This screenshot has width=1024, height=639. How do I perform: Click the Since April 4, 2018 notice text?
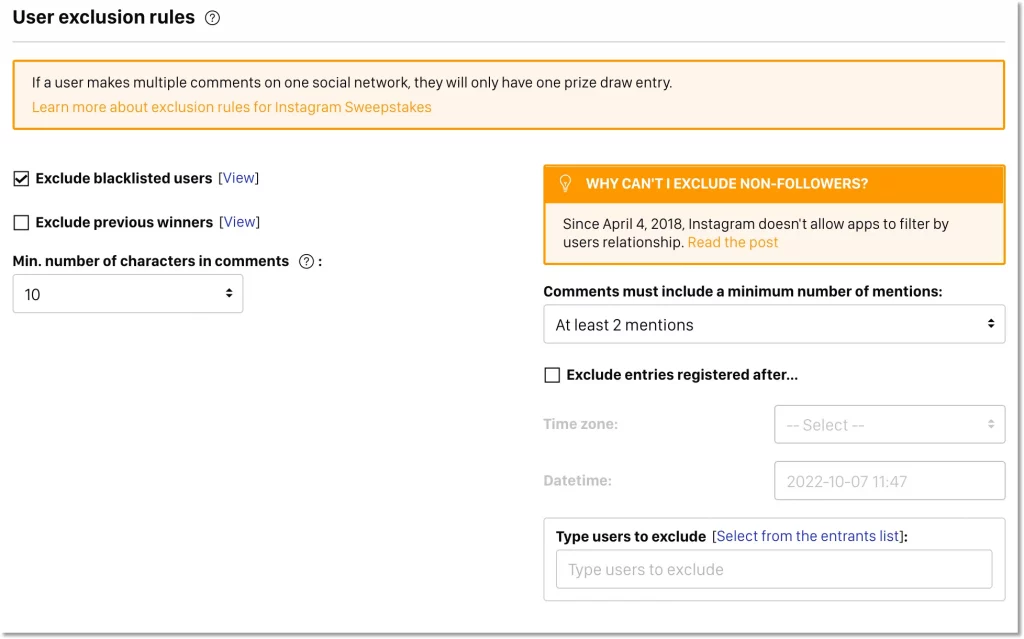[x=756, y=233]
